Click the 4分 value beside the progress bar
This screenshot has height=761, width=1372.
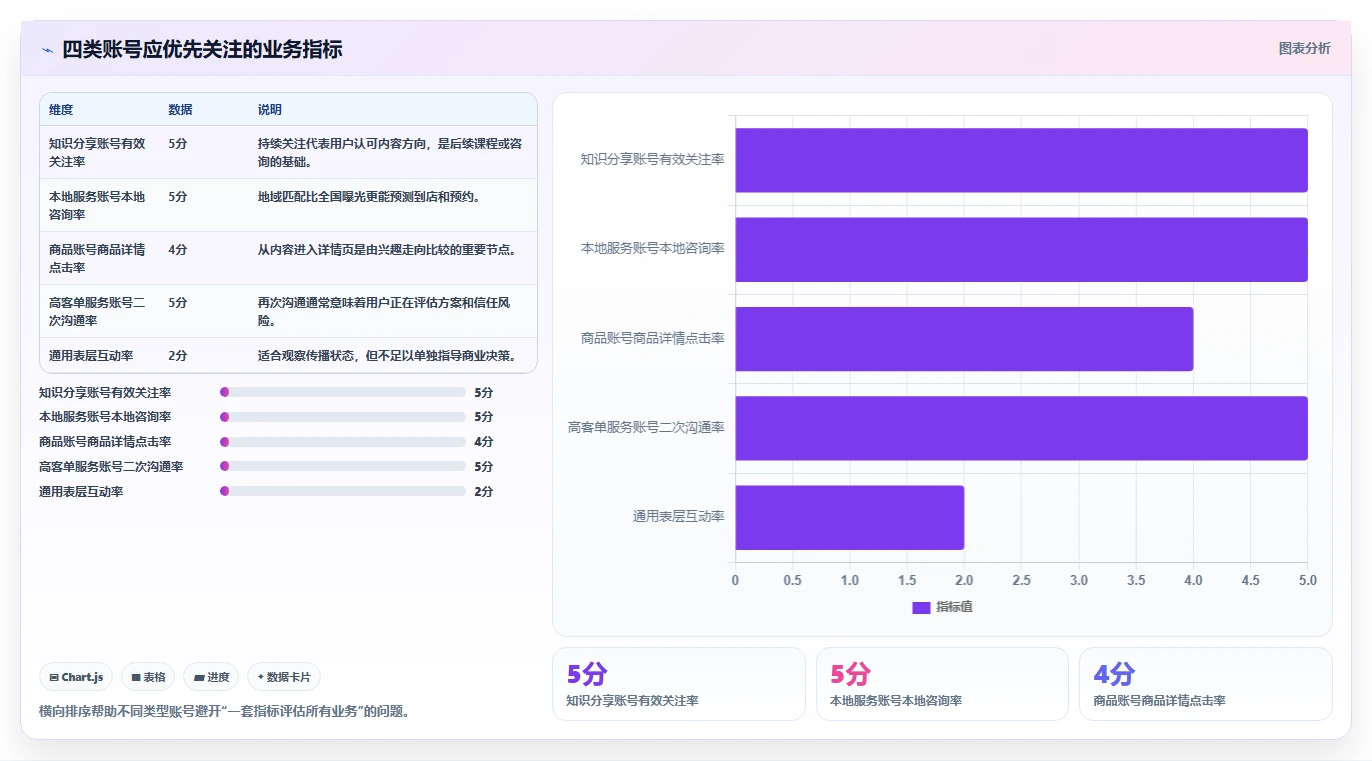pos(484,442)
